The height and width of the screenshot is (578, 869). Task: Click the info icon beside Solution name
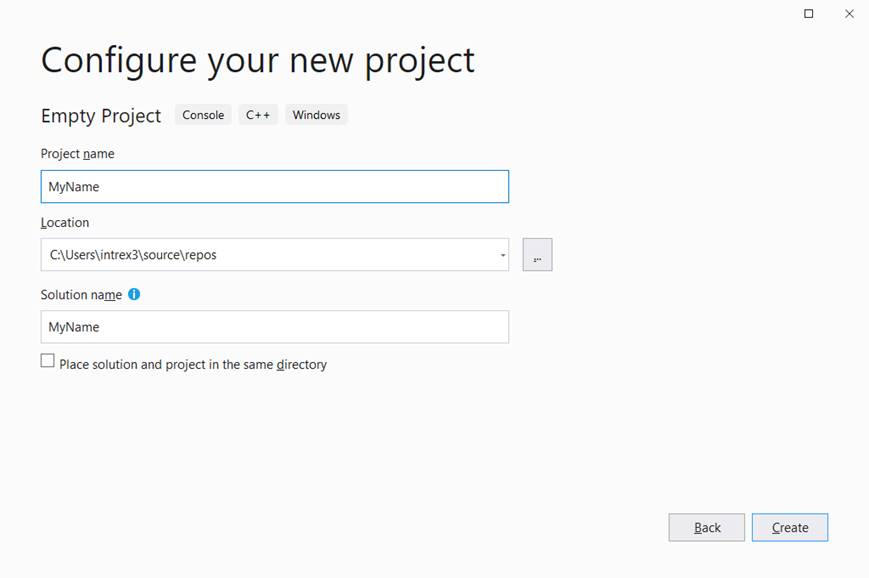134,295
